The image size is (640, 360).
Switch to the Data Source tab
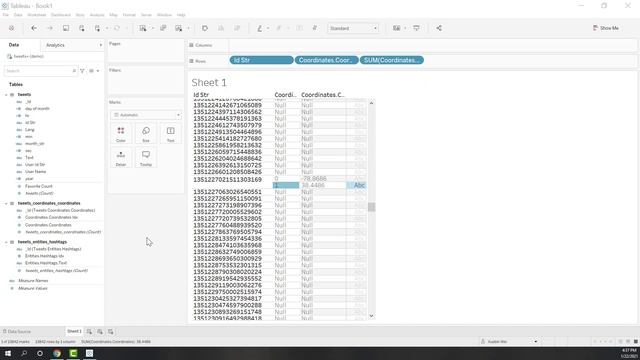point(17,331)
